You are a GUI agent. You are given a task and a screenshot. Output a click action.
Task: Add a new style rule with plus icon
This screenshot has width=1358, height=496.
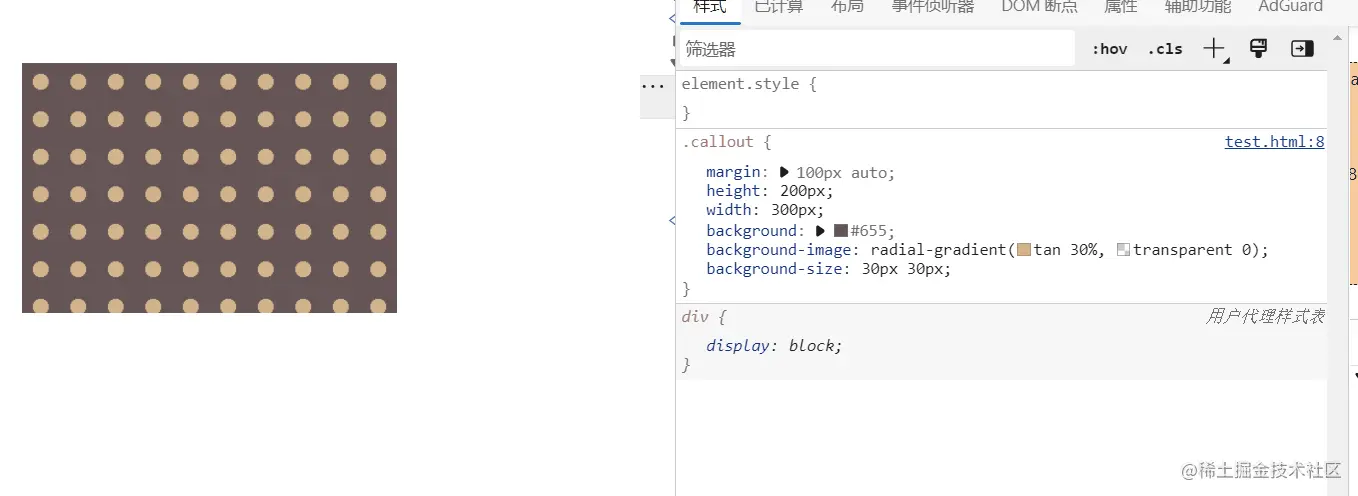1214,49
